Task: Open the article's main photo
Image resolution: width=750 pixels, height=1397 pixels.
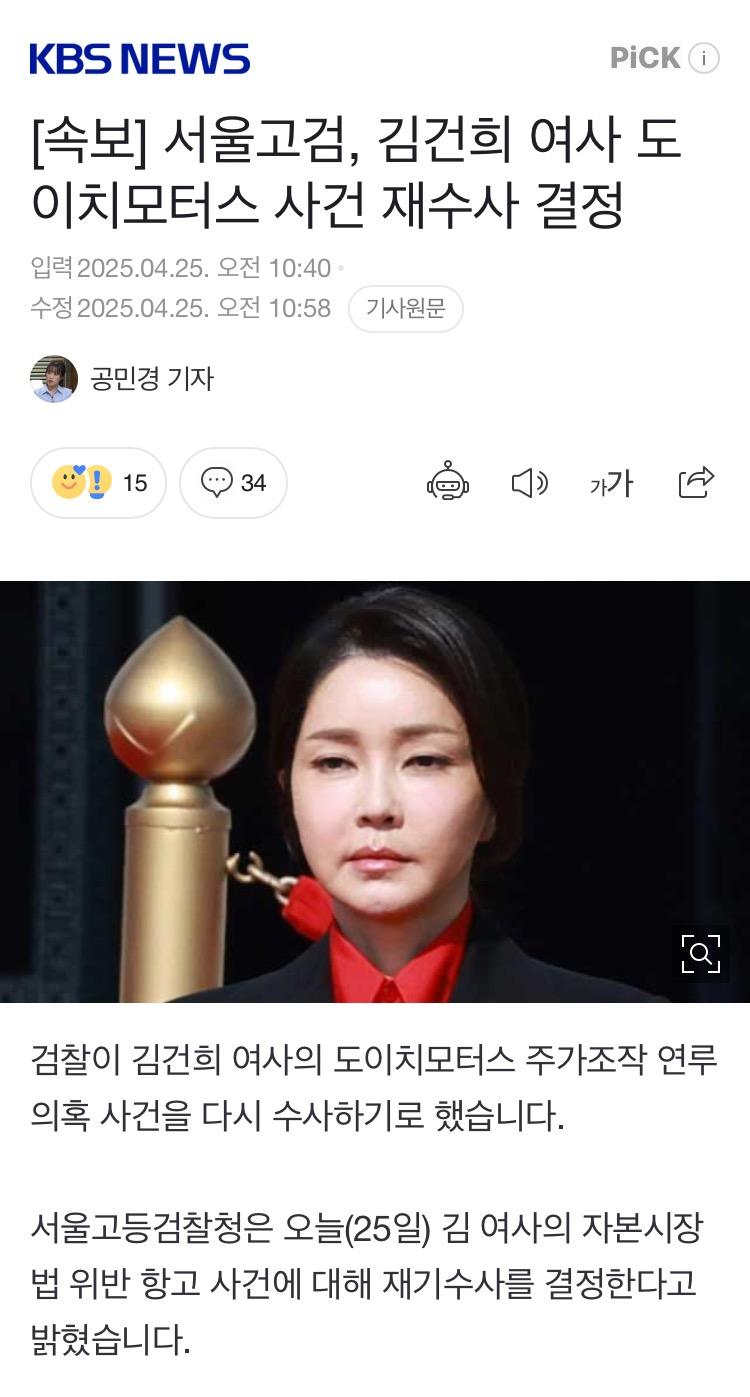Action: (x=375, y=791)
